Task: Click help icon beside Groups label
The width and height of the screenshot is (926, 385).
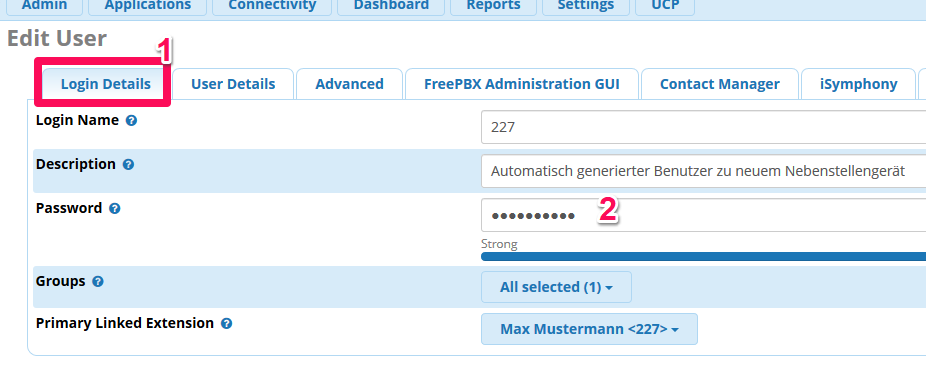Action: (x=98, y=282)
